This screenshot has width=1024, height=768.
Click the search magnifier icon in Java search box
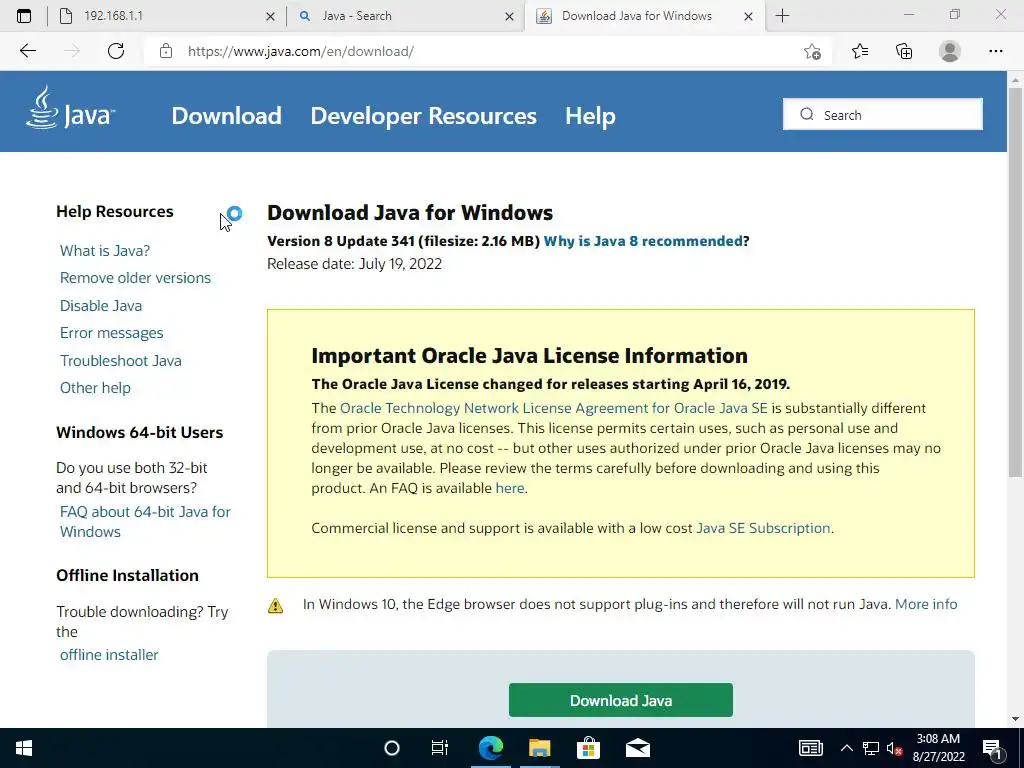tap(807, 114)
